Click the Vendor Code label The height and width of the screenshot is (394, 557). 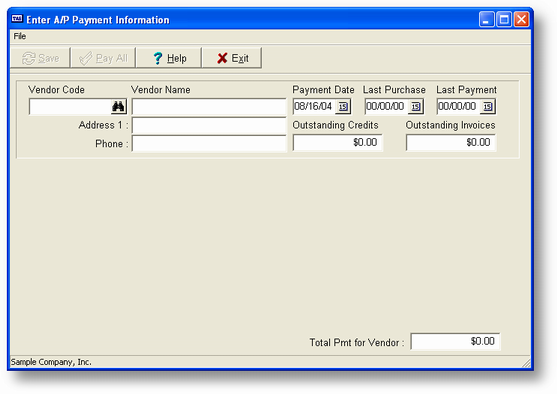pyautogui.click(x=56, y=90)
